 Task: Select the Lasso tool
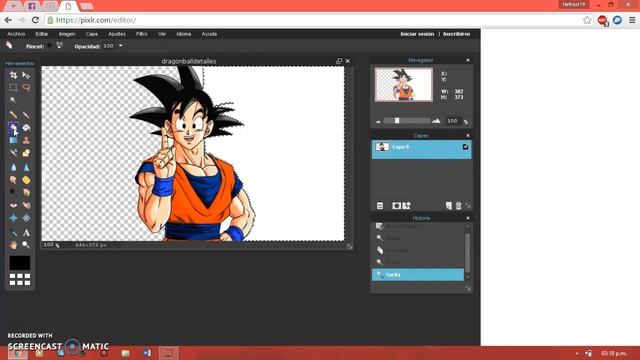[26, 87]
